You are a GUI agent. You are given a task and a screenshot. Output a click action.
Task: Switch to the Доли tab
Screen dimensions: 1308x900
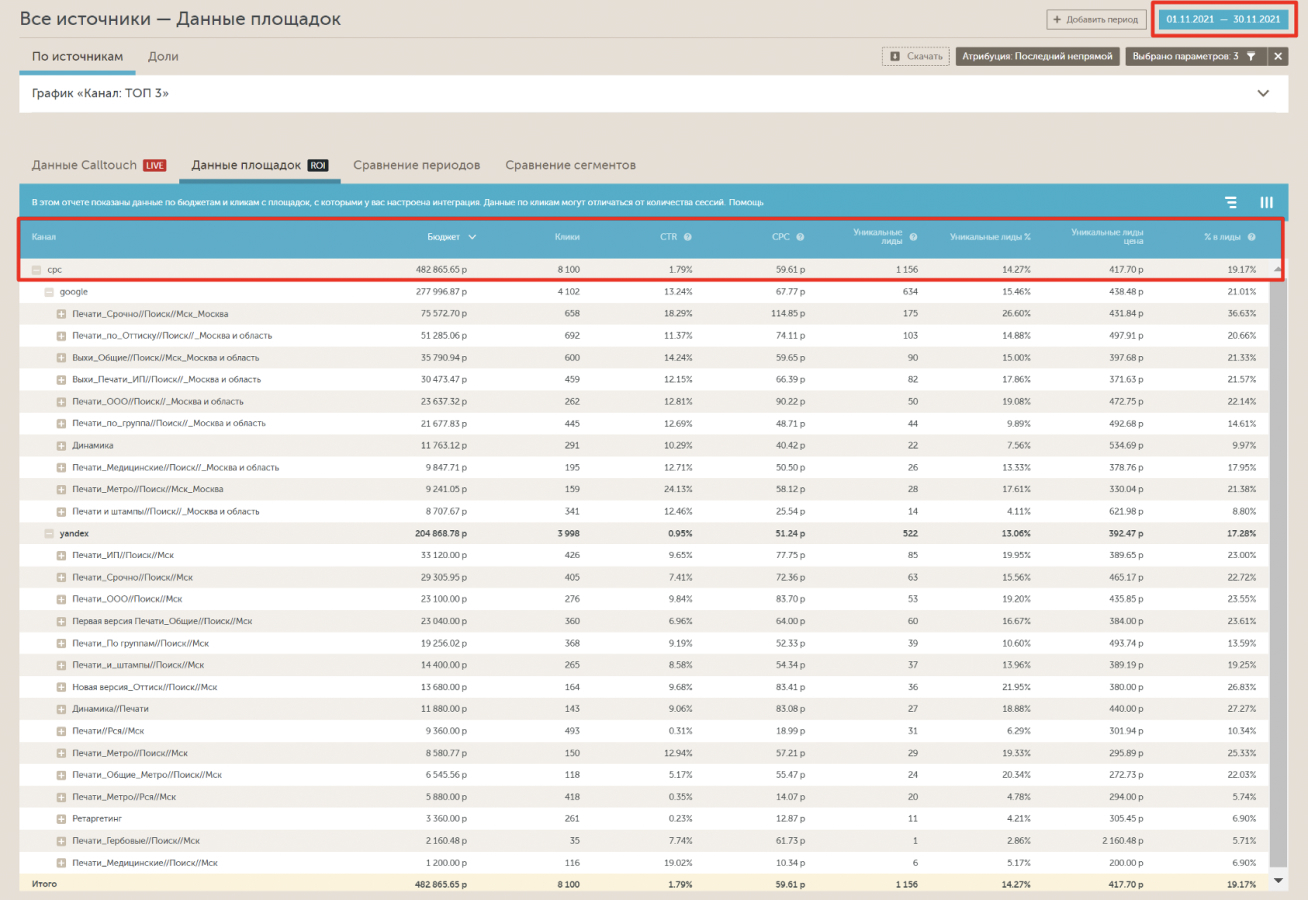[x=163, y=57]
